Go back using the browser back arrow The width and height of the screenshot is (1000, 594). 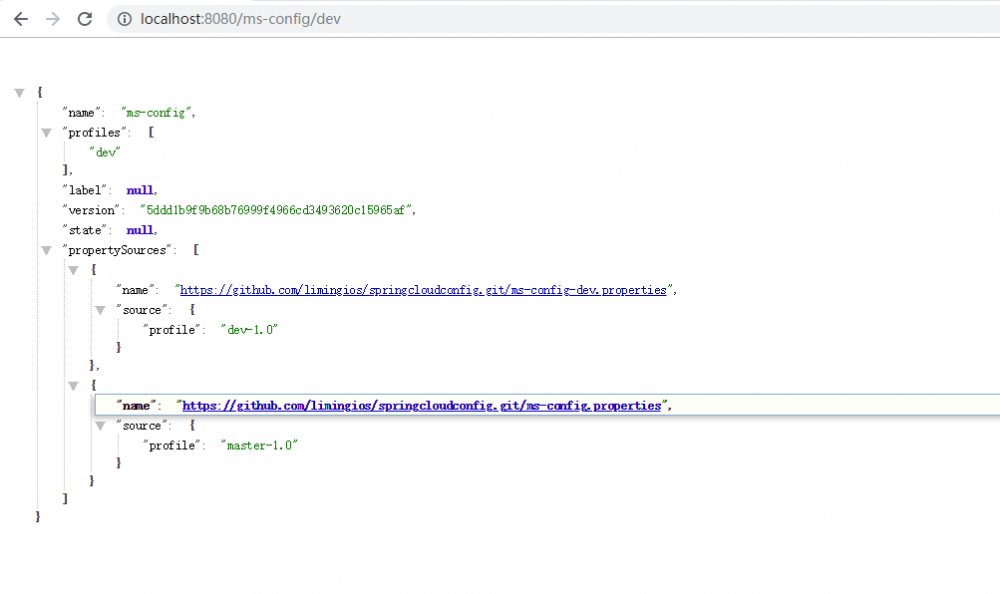coord(21,19)
